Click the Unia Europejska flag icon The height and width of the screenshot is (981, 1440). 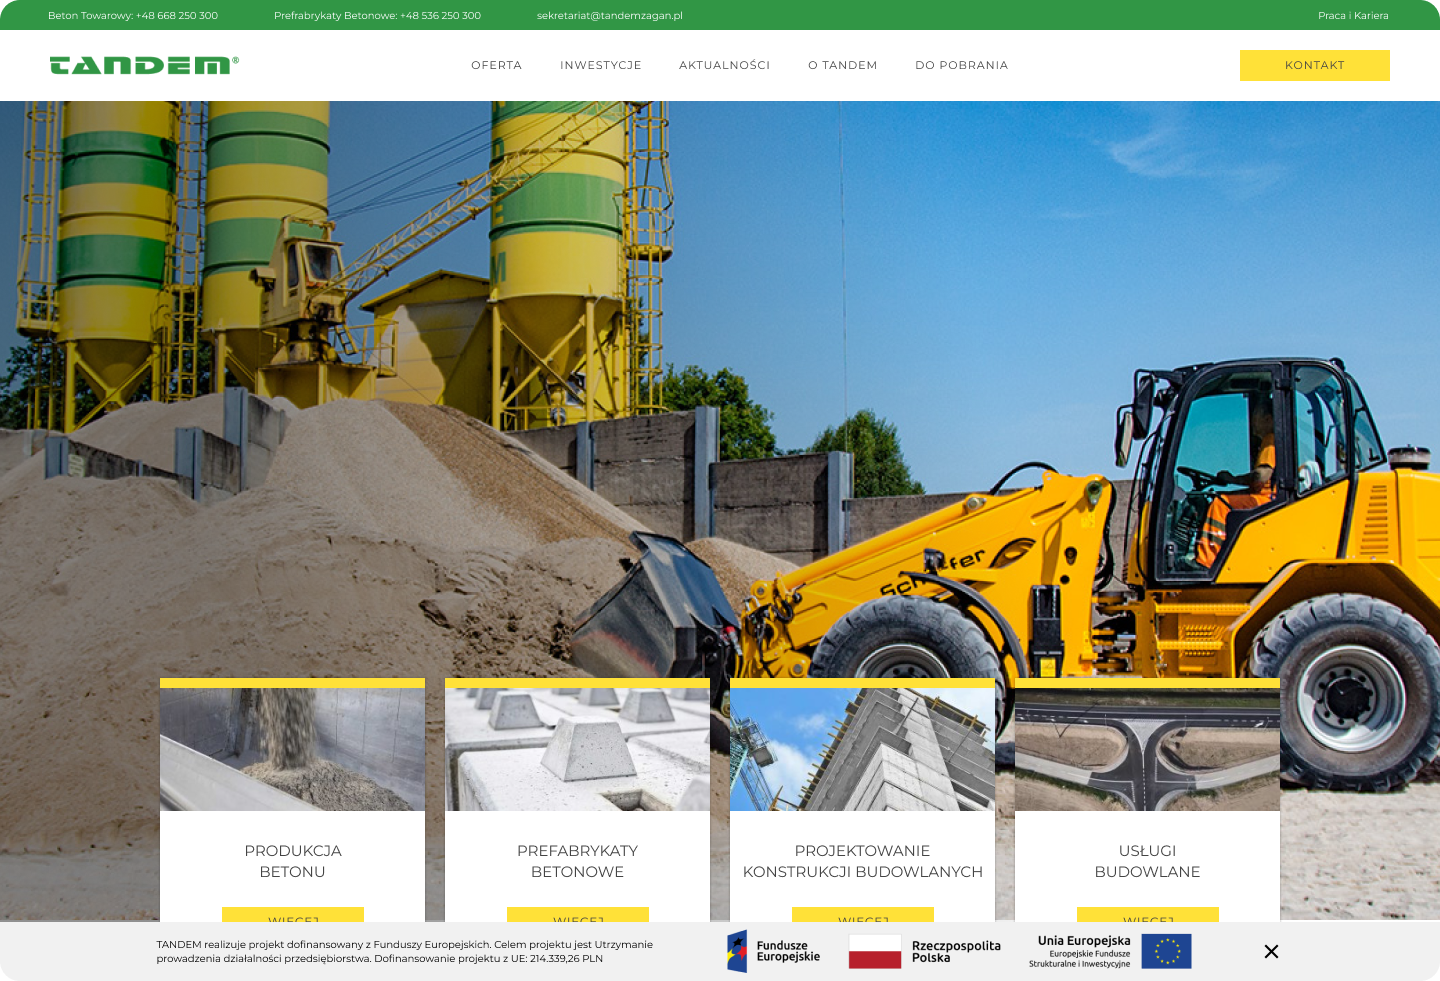tap(1168, 951)
